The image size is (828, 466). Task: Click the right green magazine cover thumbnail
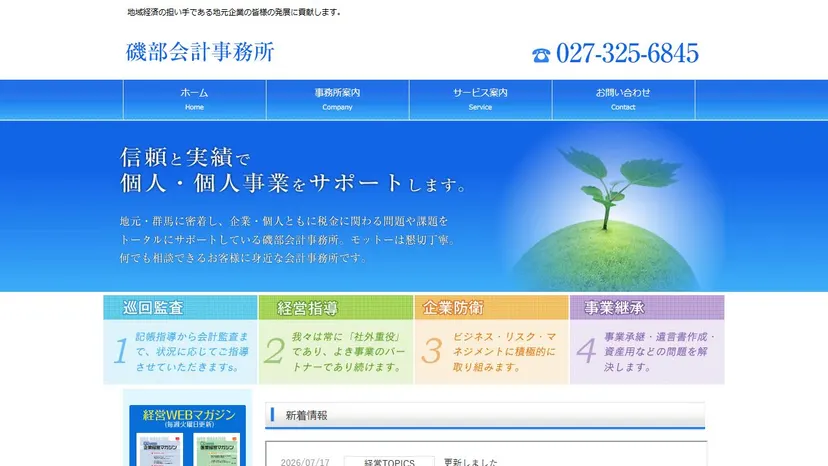click(x=217, y=450)
